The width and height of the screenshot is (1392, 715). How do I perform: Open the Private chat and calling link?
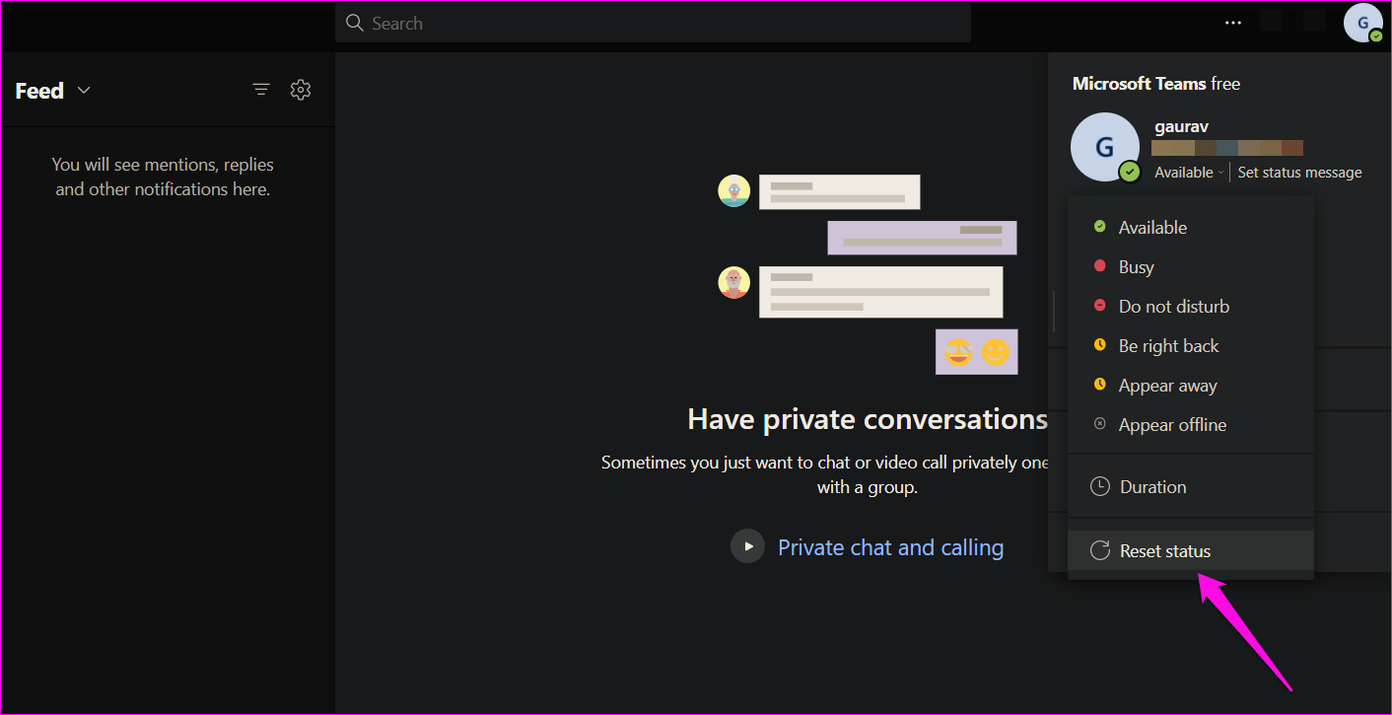pyautogui.click(x=891, y=547)
